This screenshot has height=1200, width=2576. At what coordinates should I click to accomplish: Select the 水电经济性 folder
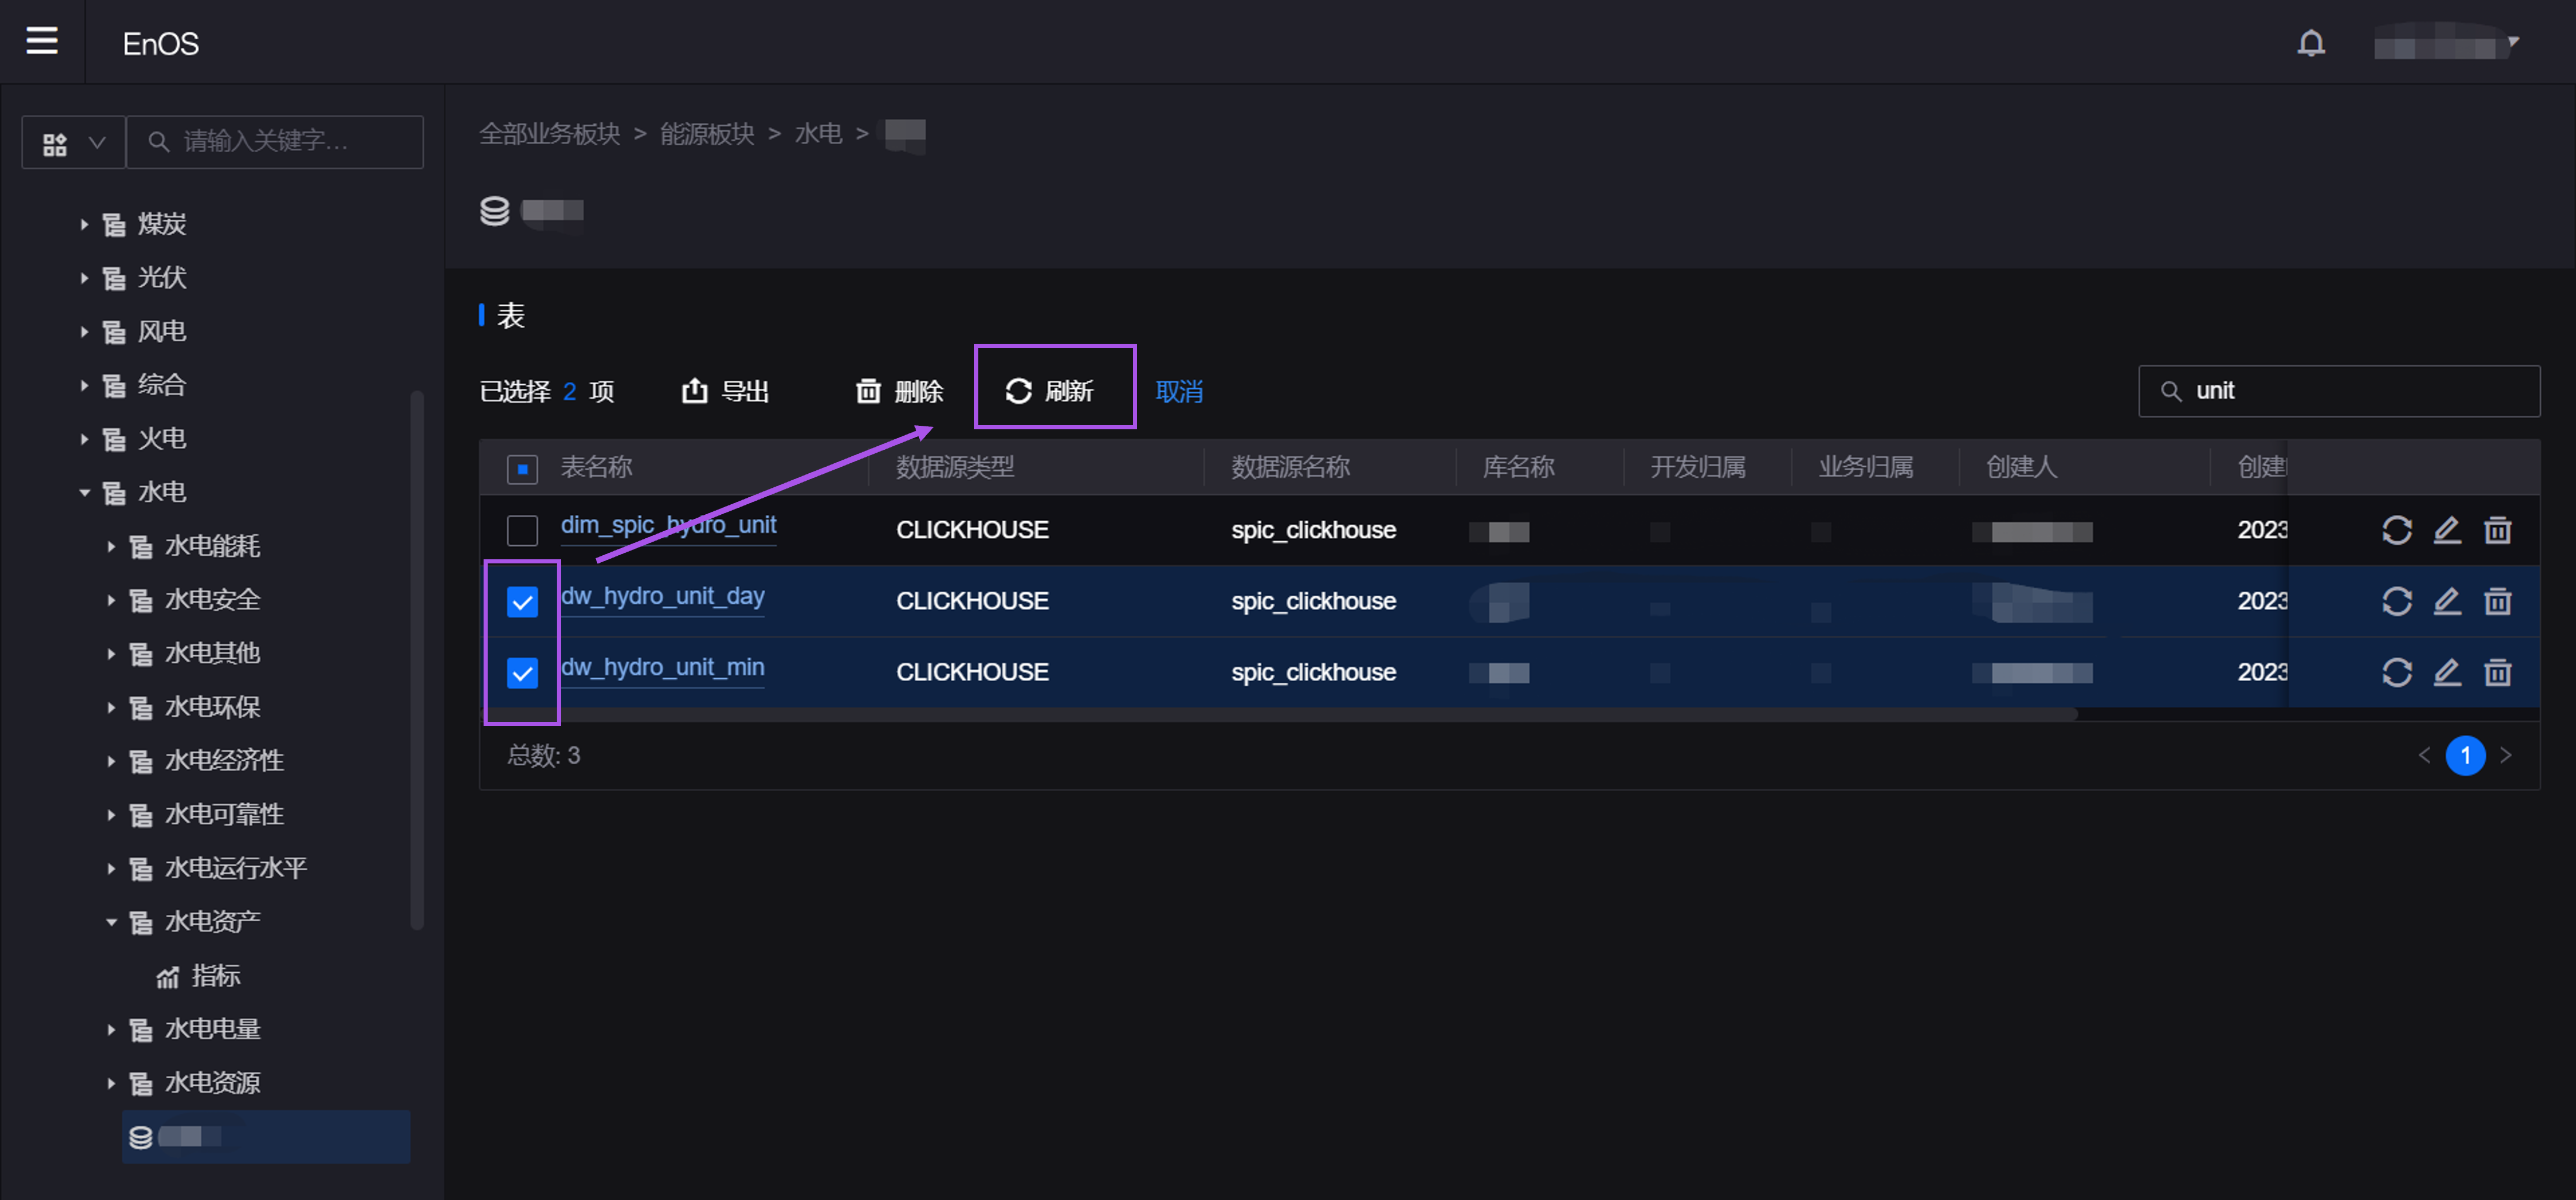(x=224, y=761)
